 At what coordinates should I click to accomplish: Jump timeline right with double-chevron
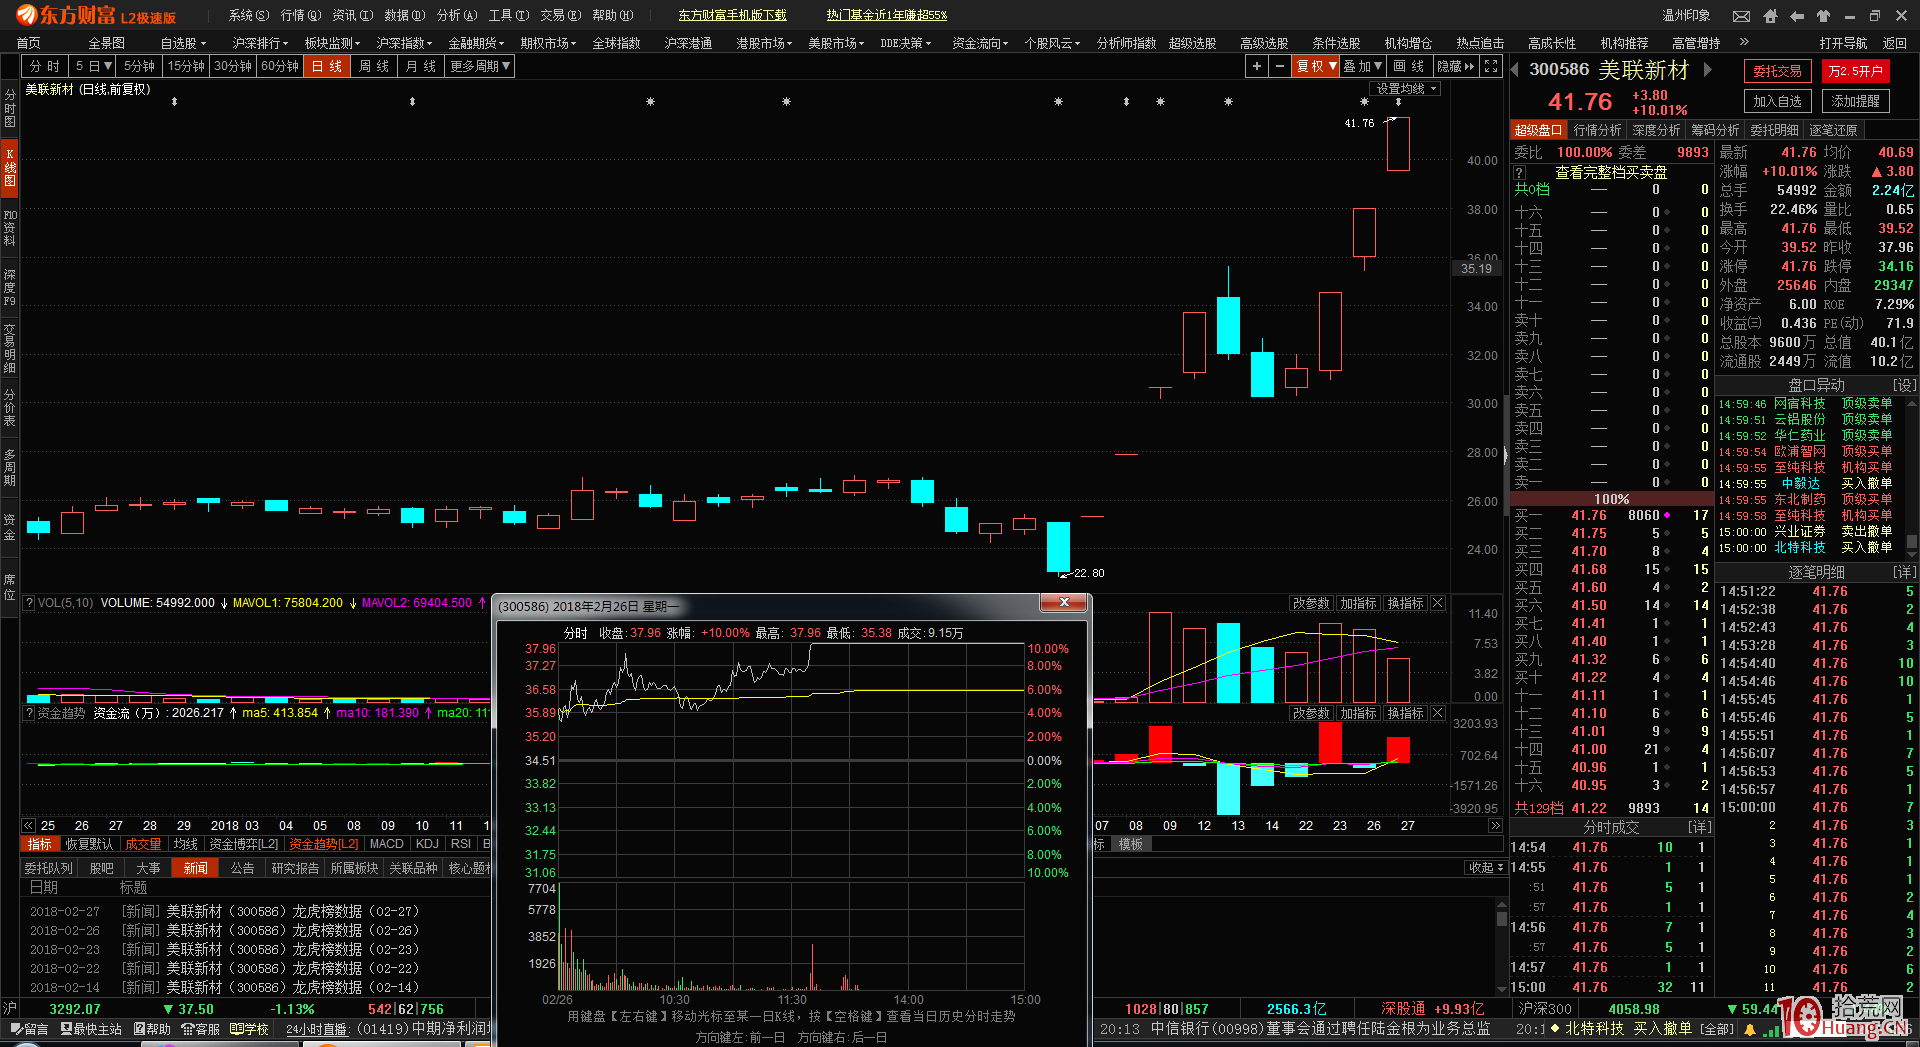click(x=1495, y=826)
